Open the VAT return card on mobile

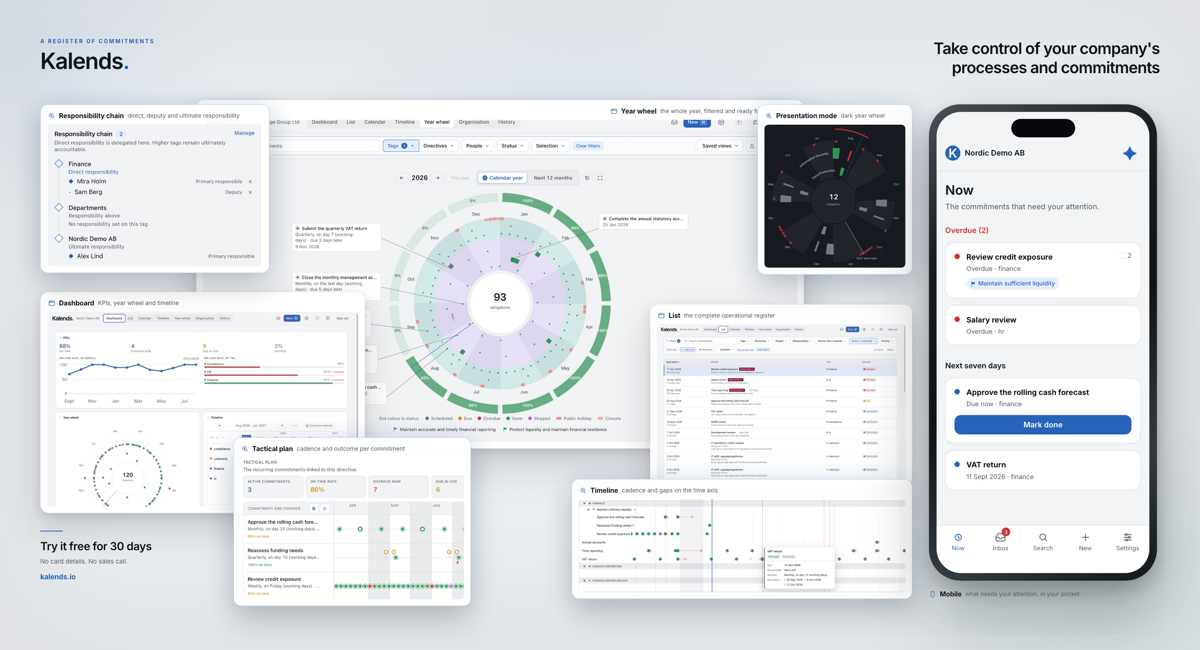(1043, 470)
